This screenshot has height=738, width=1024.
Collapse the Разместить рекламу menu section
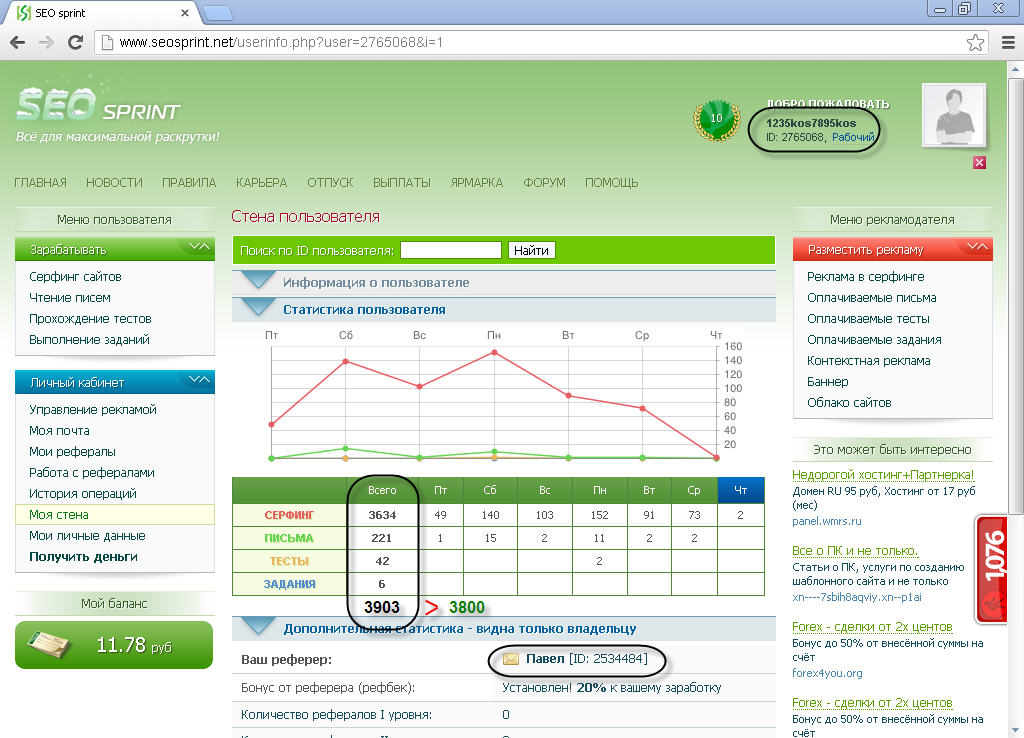tap(977, 246)
